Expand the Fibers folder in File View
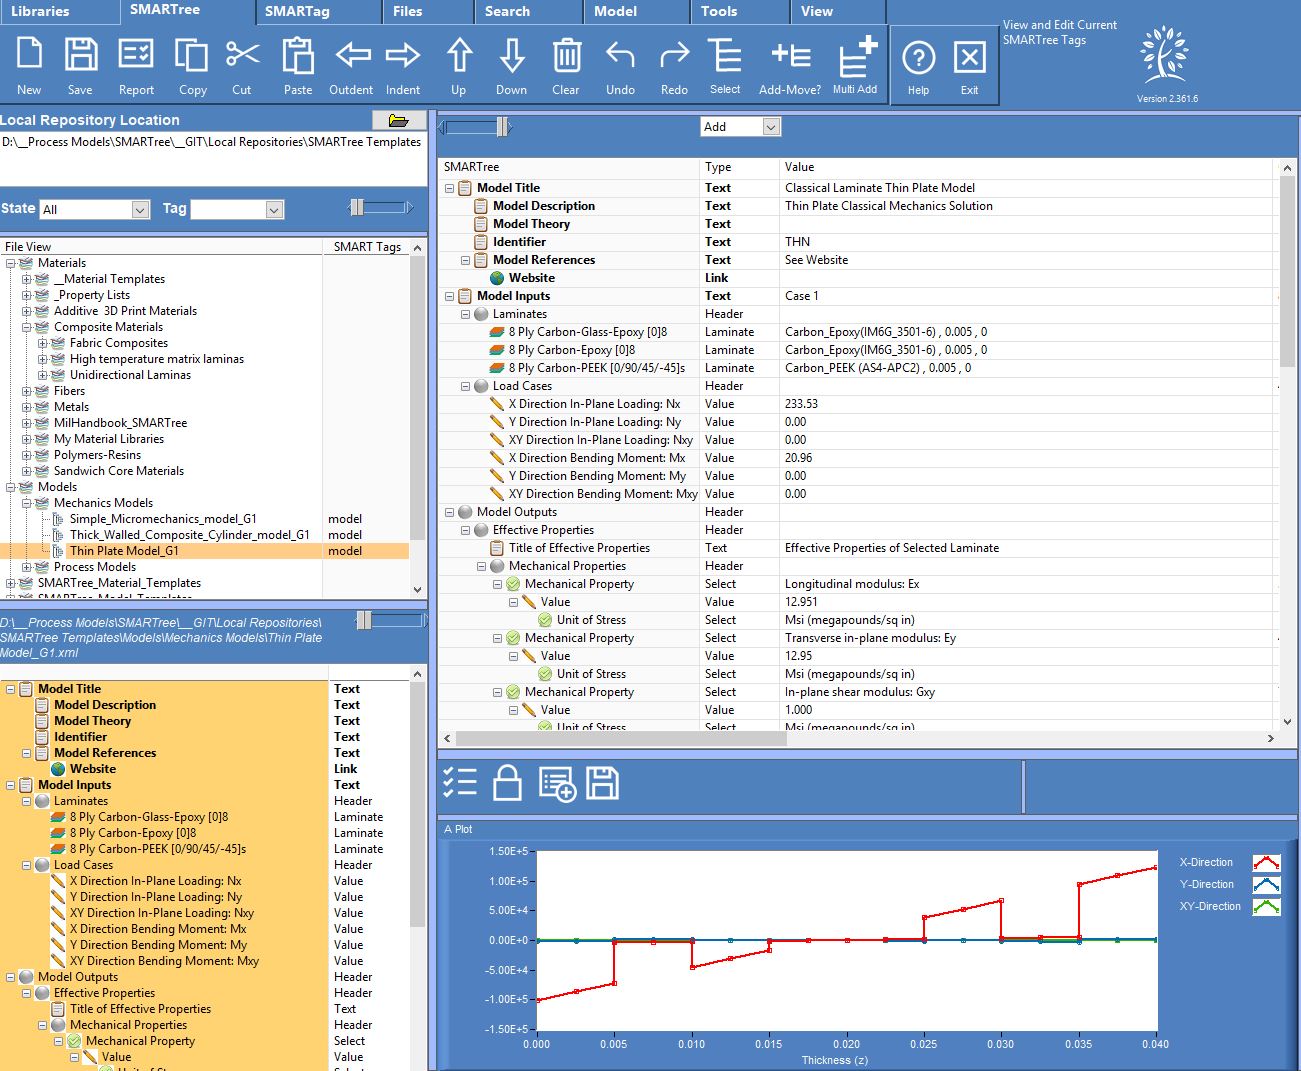Viewport: 1301px width, 1071px height. [27, 391]
